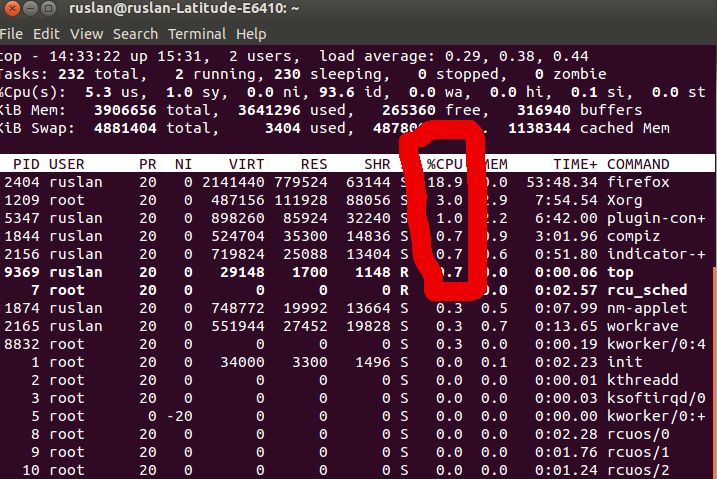Select the compiz command name
This screenshot has height=479, width=717.
(634, 236)
